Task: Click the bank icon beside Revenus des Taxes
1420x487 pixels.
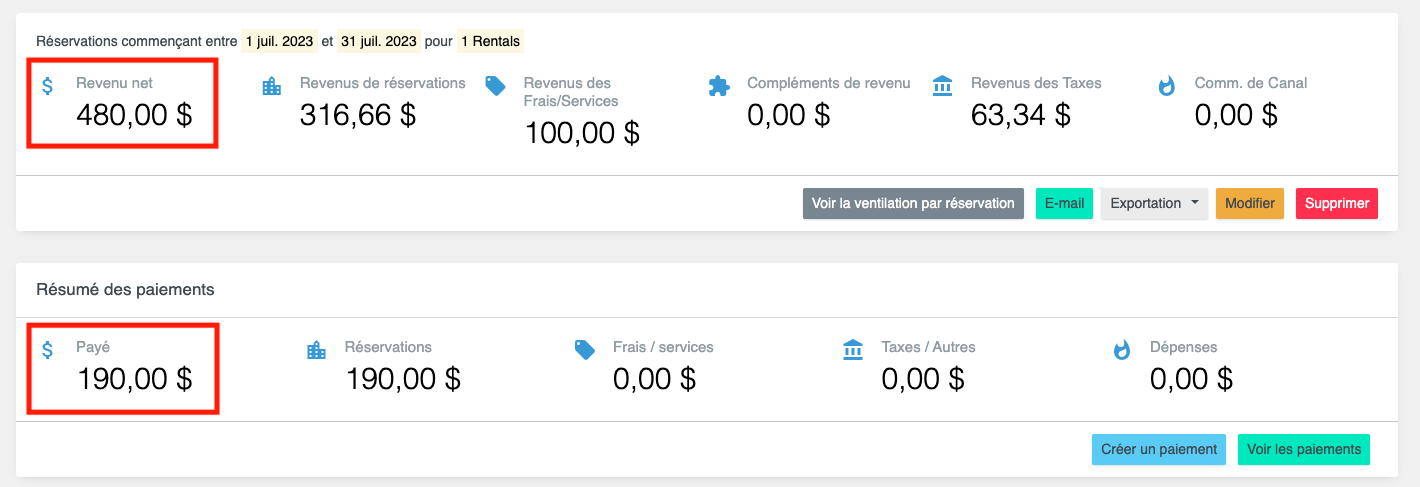Action: [942, 85]
